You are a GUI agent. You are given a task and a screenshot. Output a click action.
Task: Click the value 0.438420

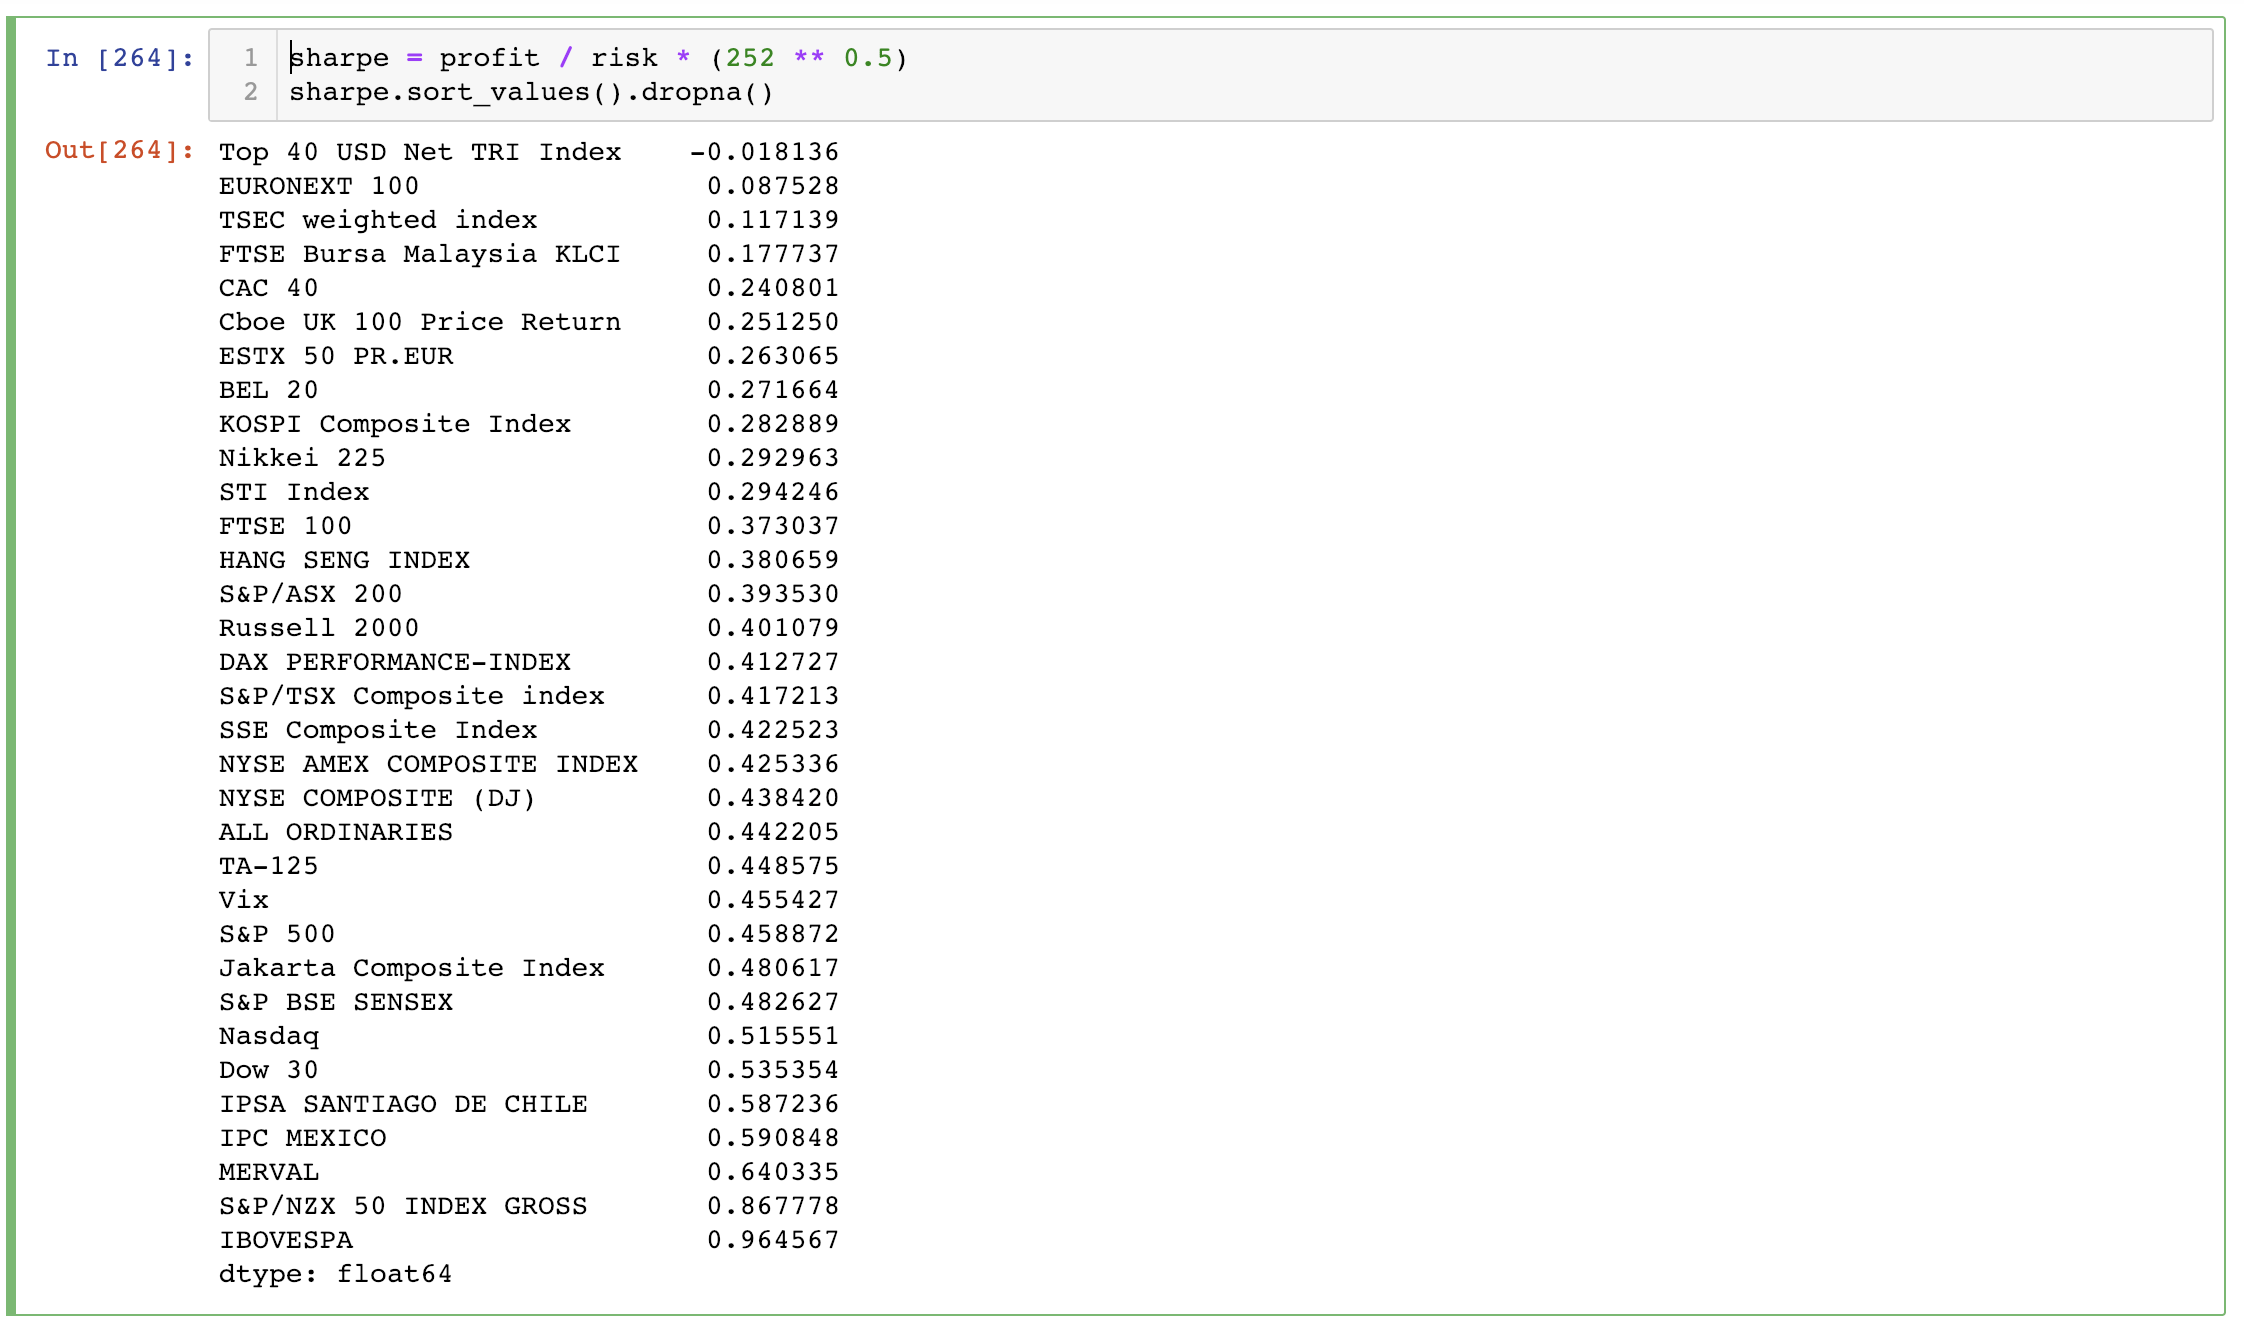pyautogui.click(x=773, y=798)
